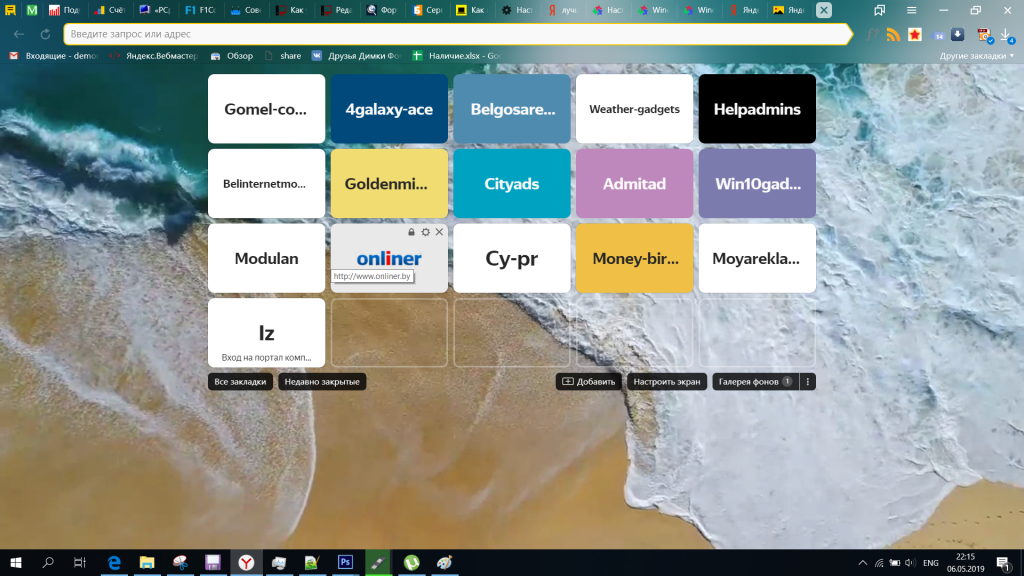Open the Goldenmi tile
Screen dimensions: 1024x576
coord(389,184)
